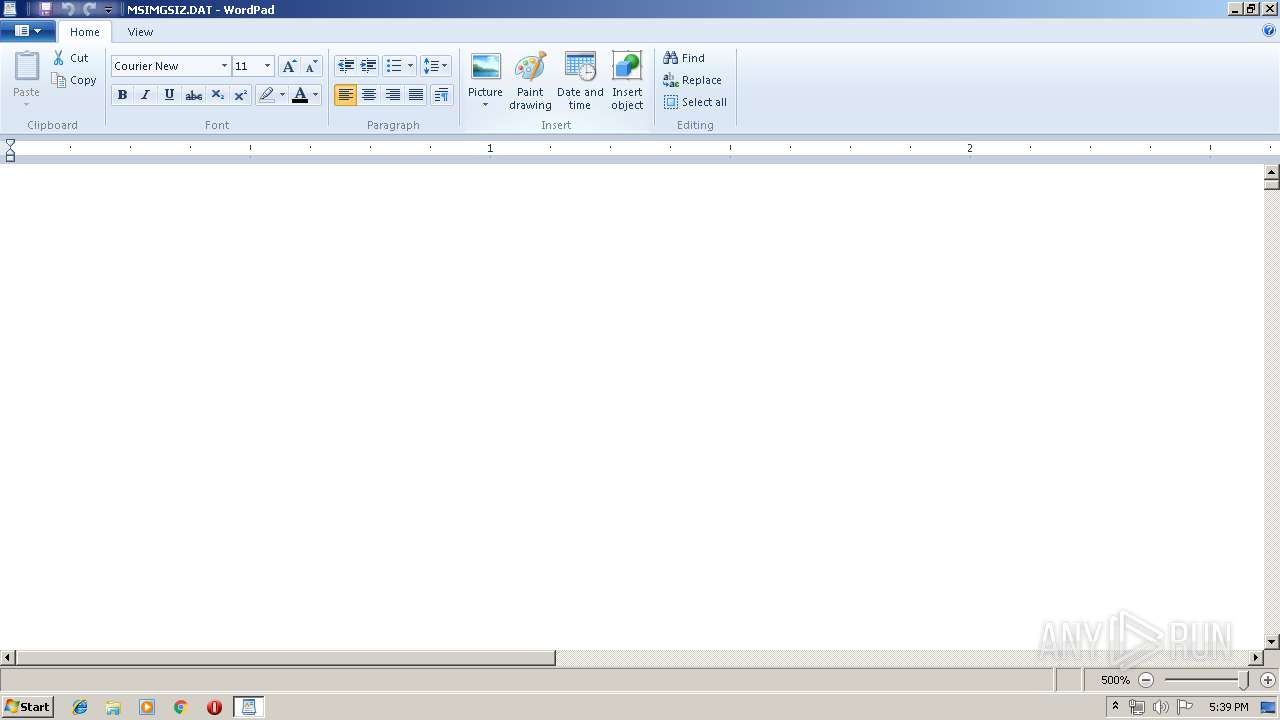Insert a Picture from file

(486, 68)
